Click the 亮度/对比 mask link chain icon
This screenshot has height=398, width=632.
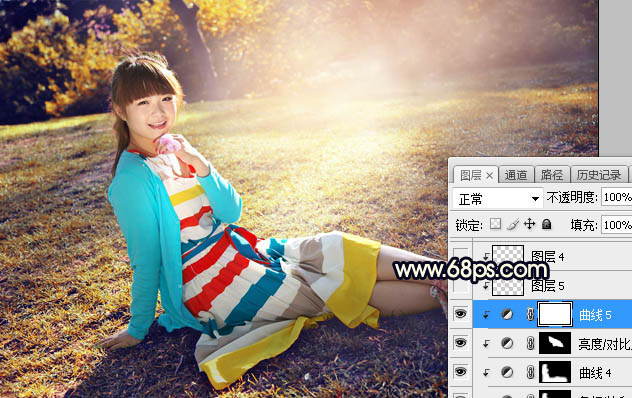[530, 343]
